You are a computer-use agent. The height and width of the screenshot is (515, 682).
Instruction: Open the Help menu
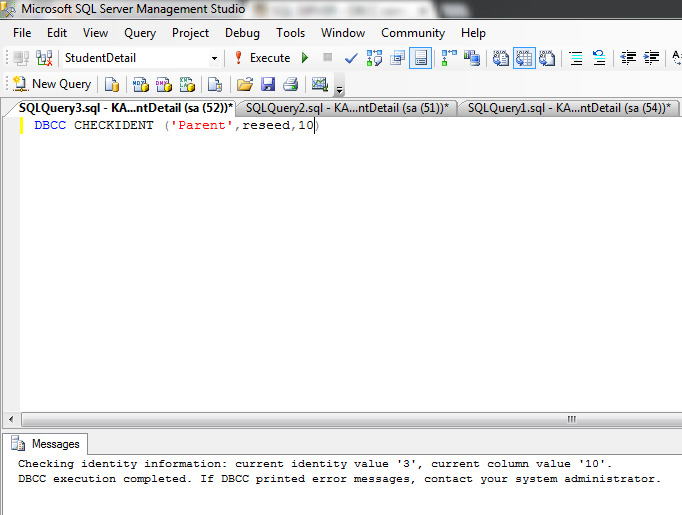(x=473, y=33)
